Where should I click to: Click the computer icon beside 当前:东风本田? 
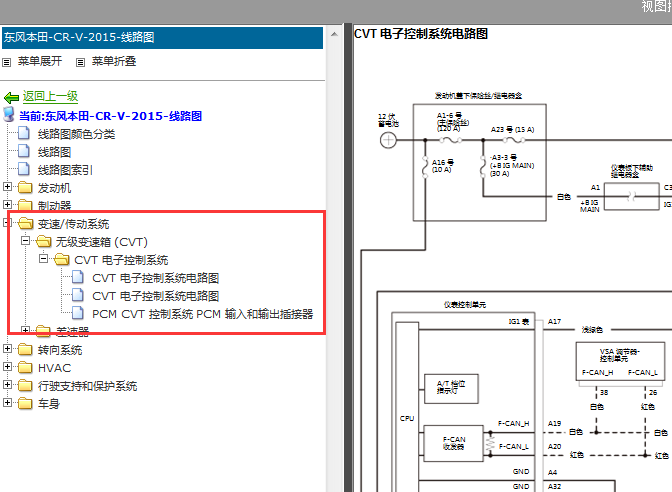coord(9,114)
